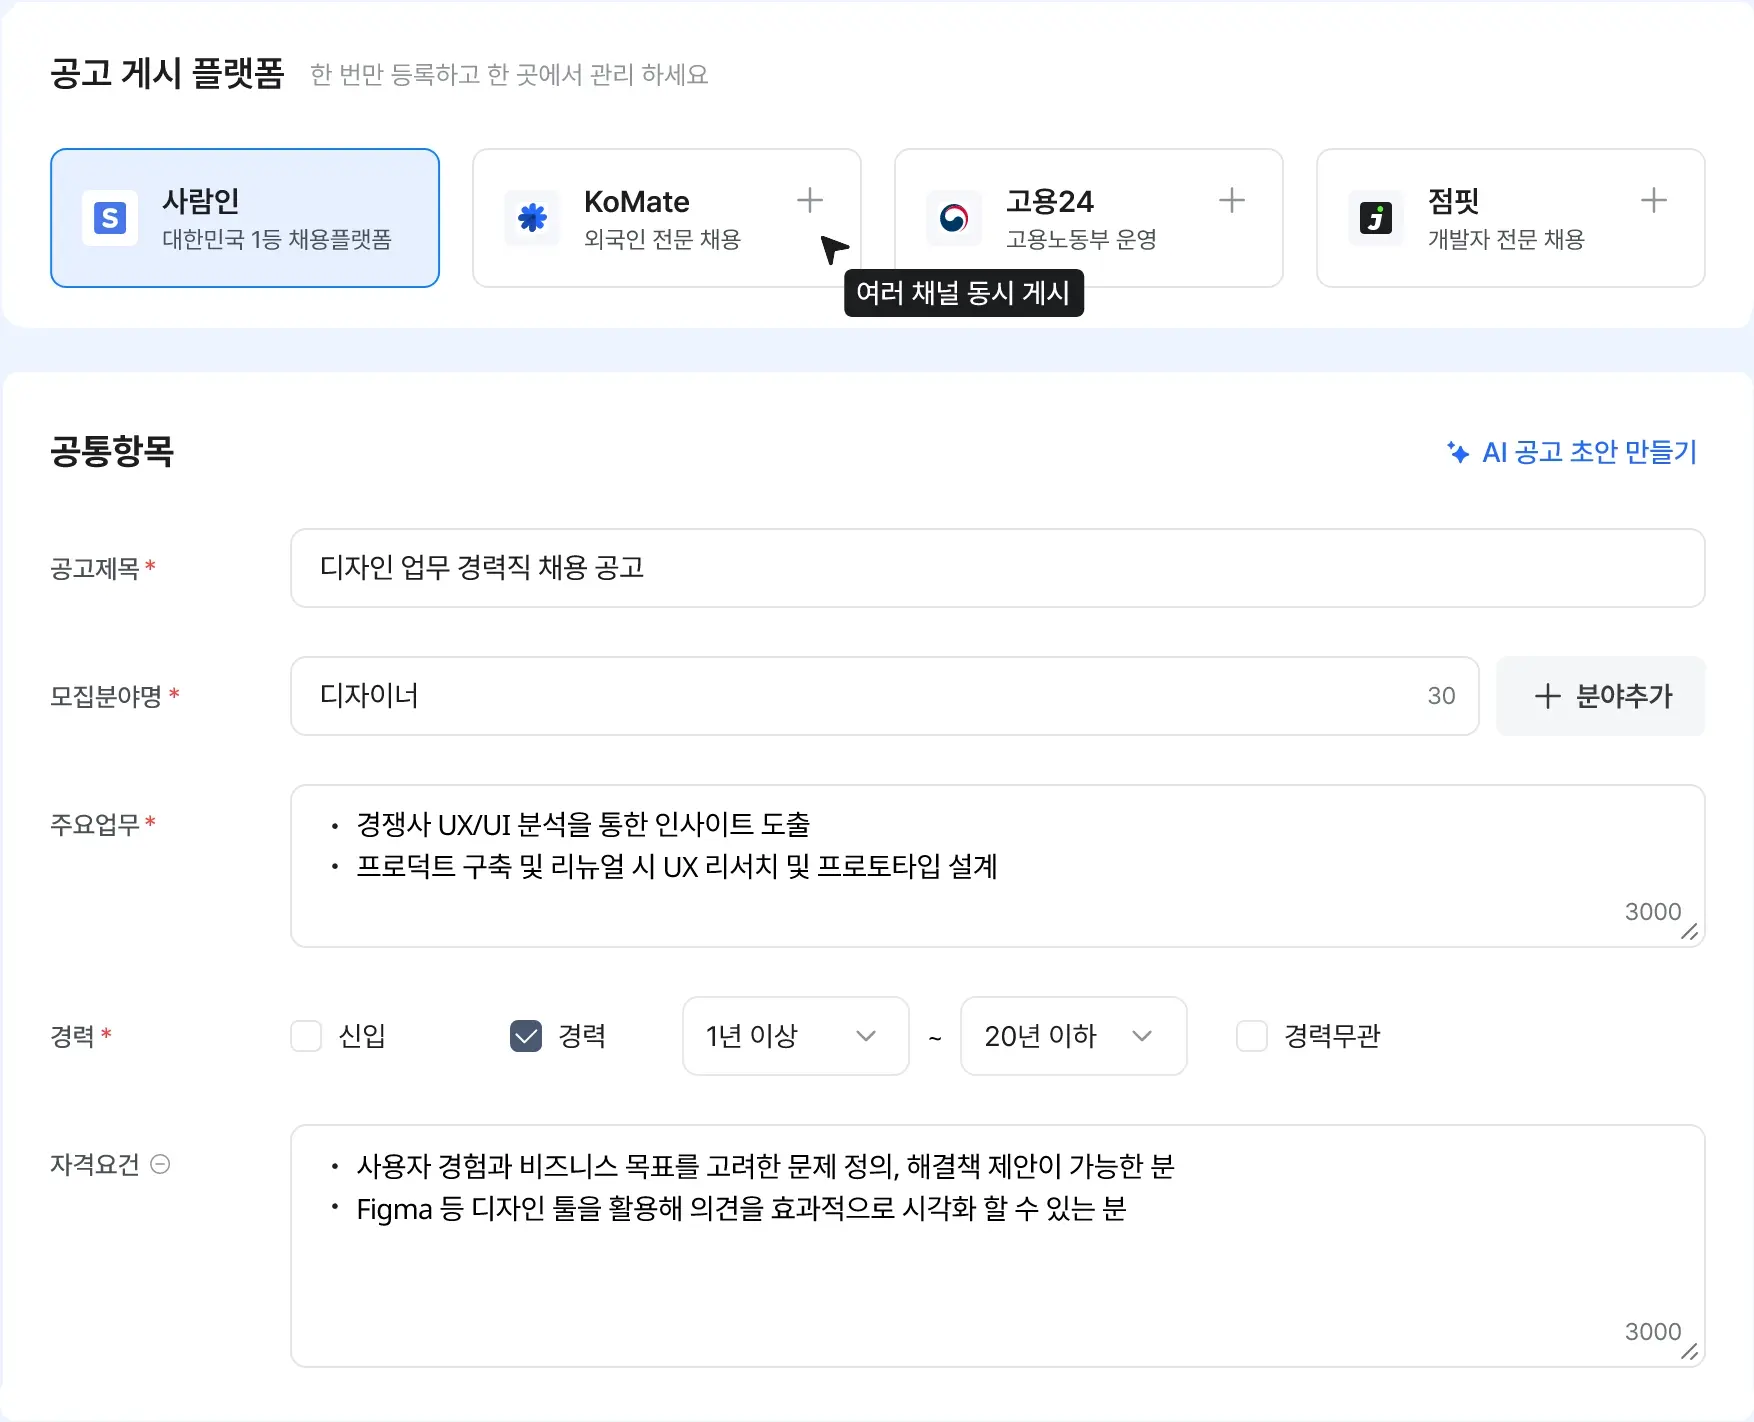Click the resize handle of 주요업무 textarea
This screenshot has width=1754, height=1422.
tap(1689, 931)
